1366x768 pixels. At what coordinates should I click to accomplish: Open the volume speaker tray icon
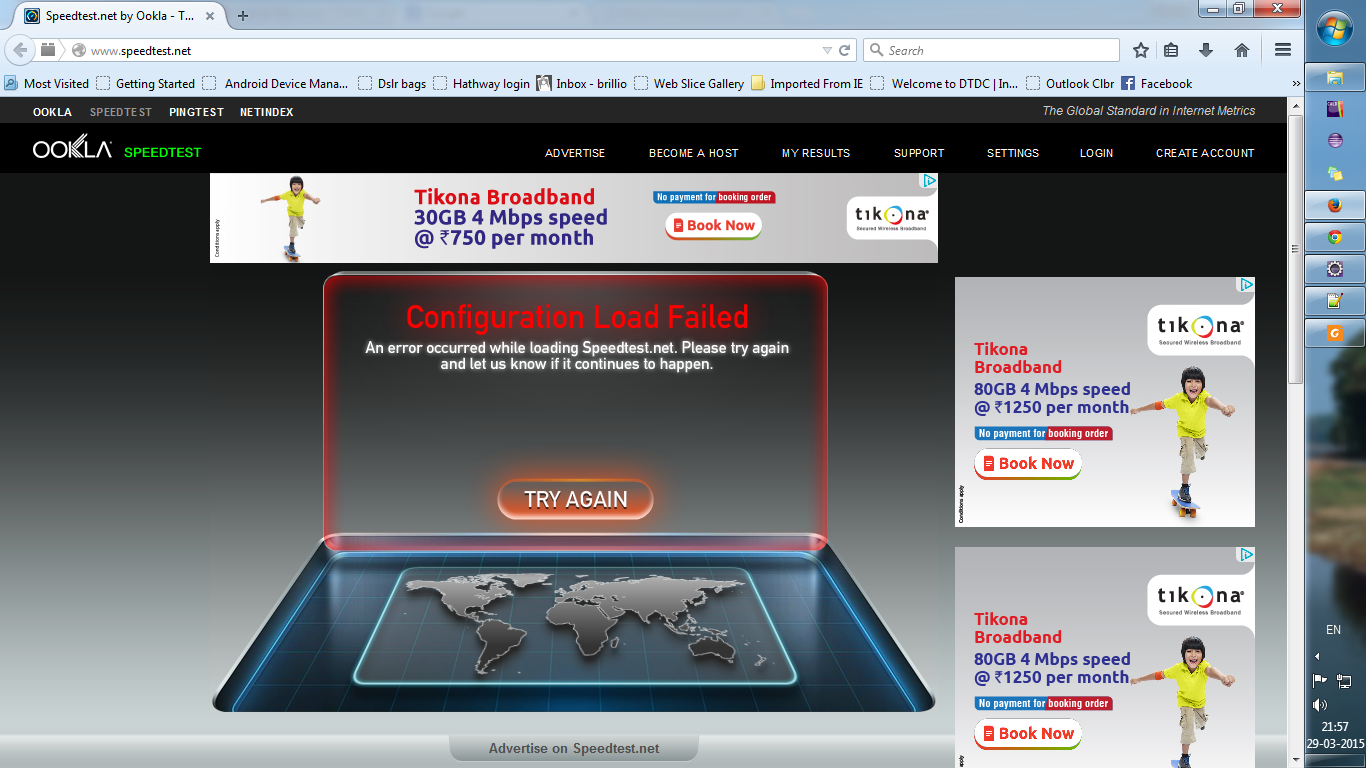point(1320,705)
